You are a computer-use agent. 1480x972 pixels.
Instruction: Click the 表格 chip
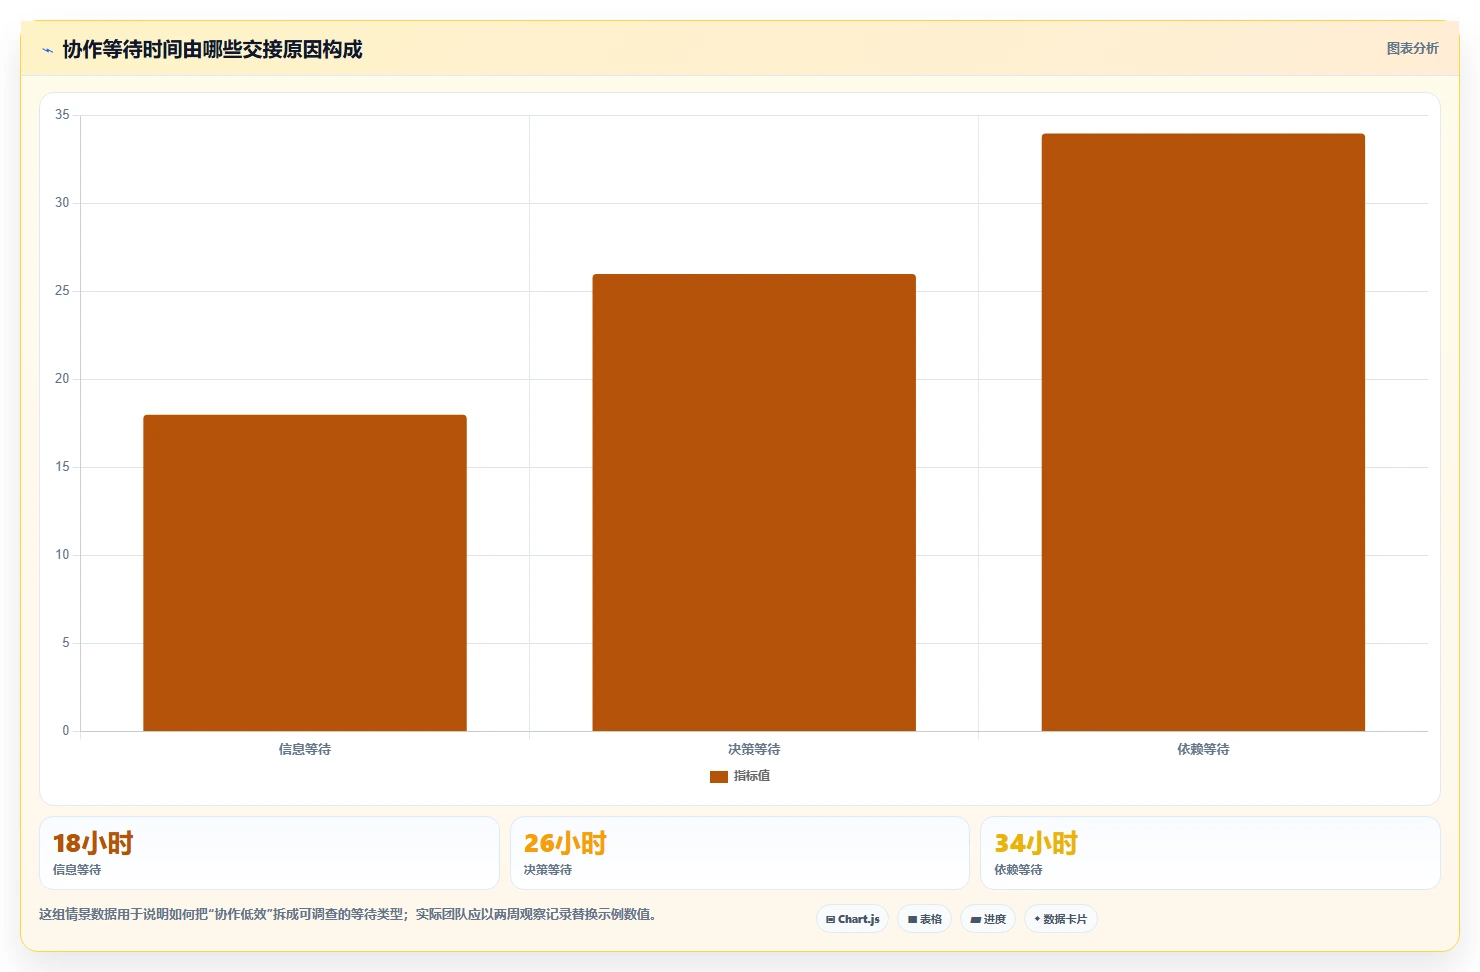[x=925, y=919]
